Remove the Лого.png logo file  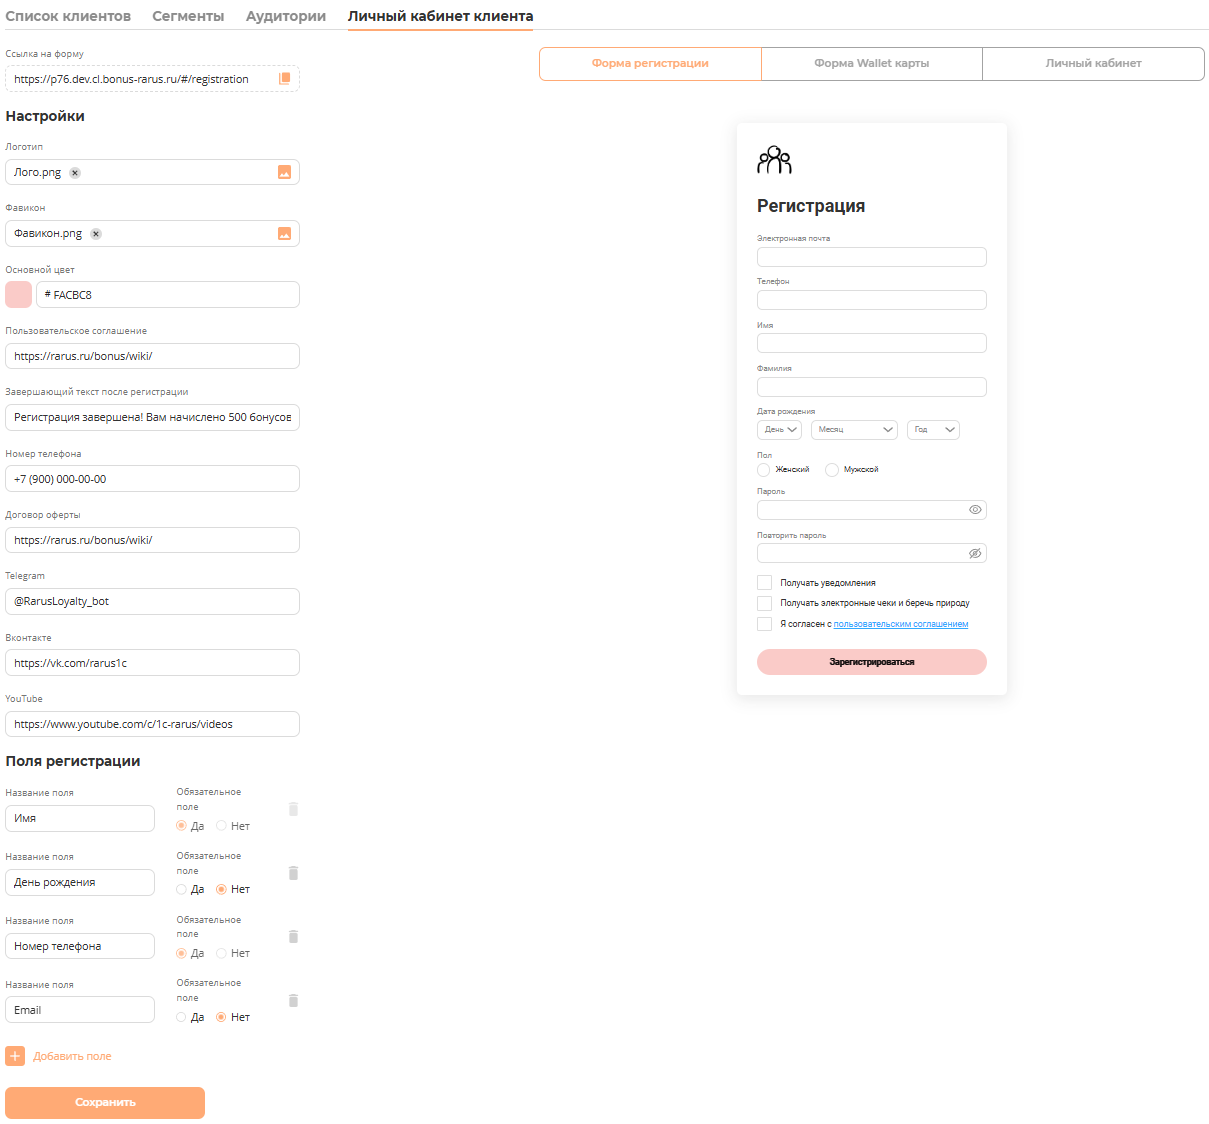click(x=75, y=173)
